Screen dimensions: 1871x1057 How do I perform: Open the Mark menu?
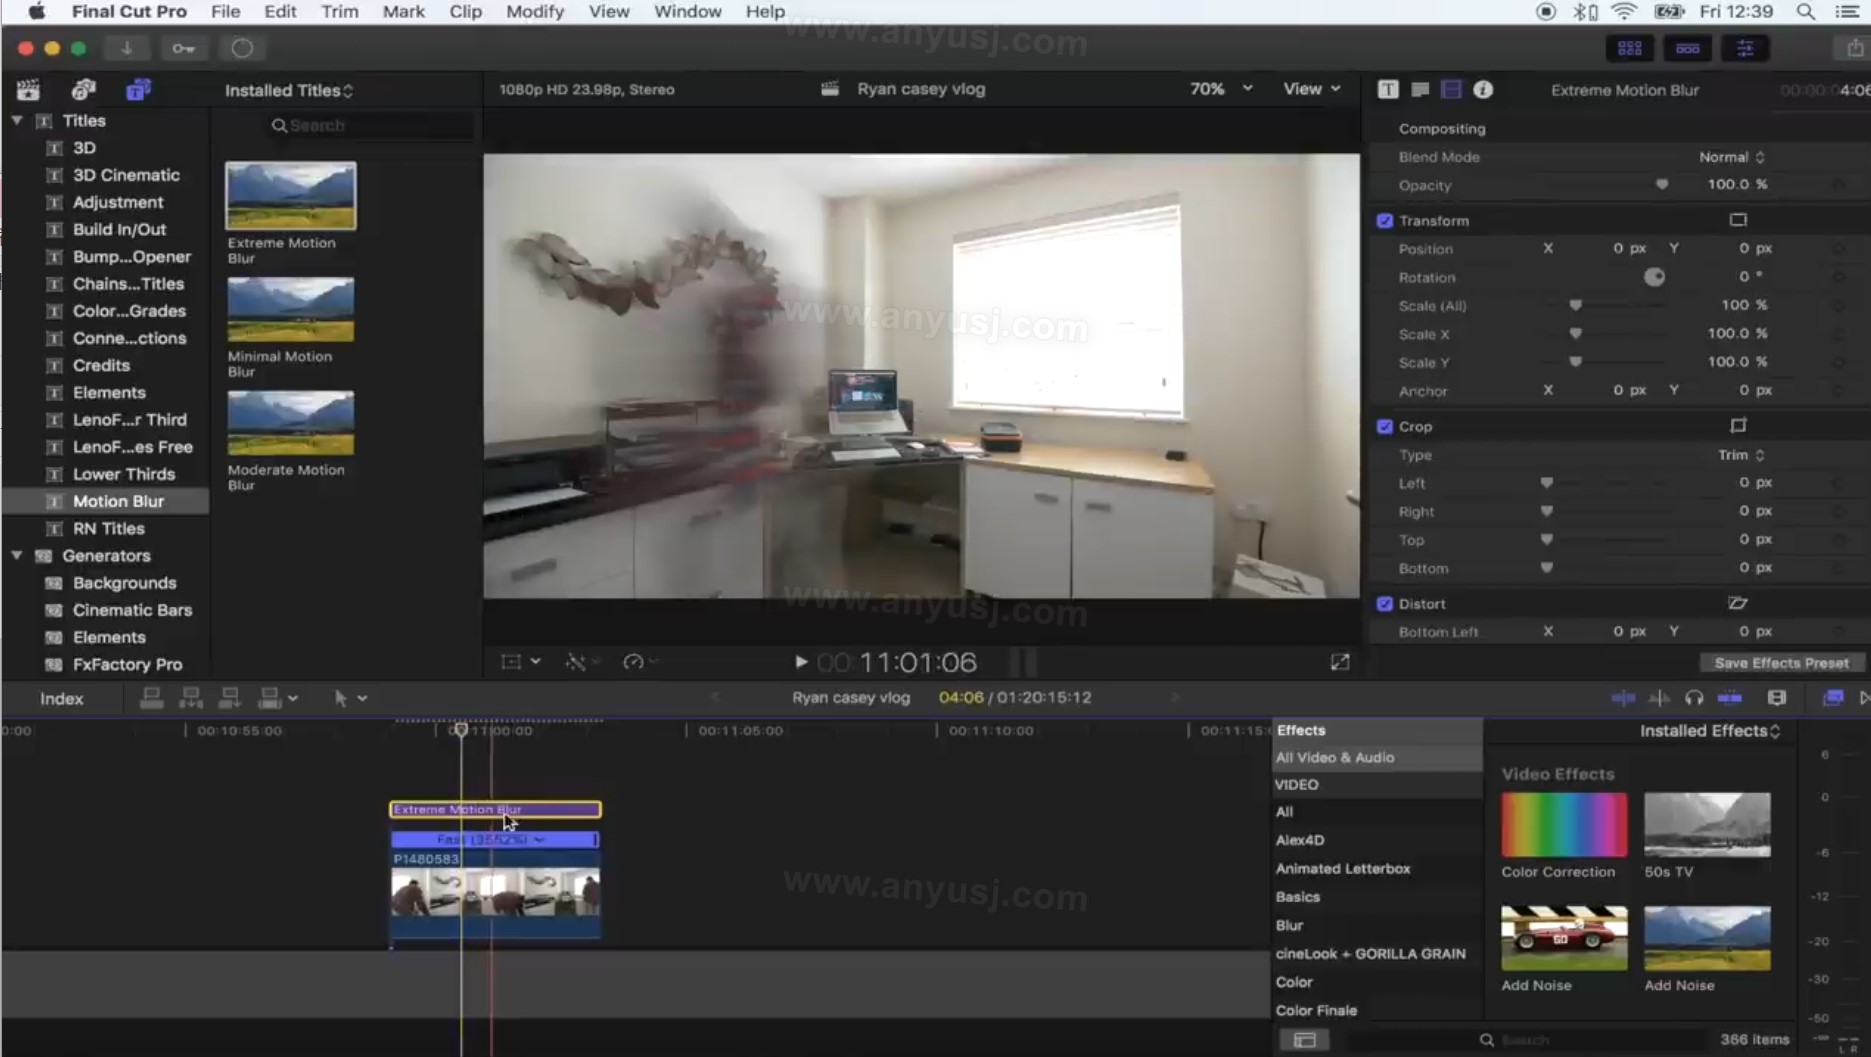tap(404, 12)
